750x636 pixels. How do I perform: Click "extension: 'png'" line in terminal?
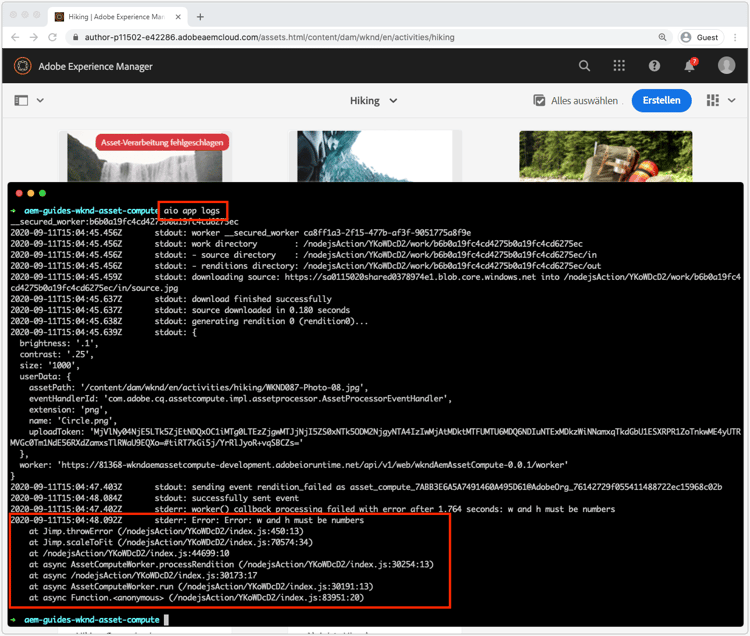pos(68,410)
